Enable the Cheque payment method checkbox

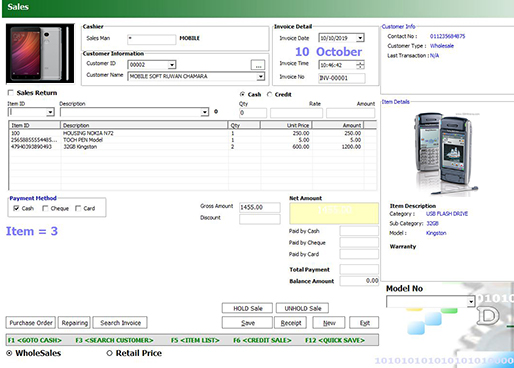(x=45, y=208)
